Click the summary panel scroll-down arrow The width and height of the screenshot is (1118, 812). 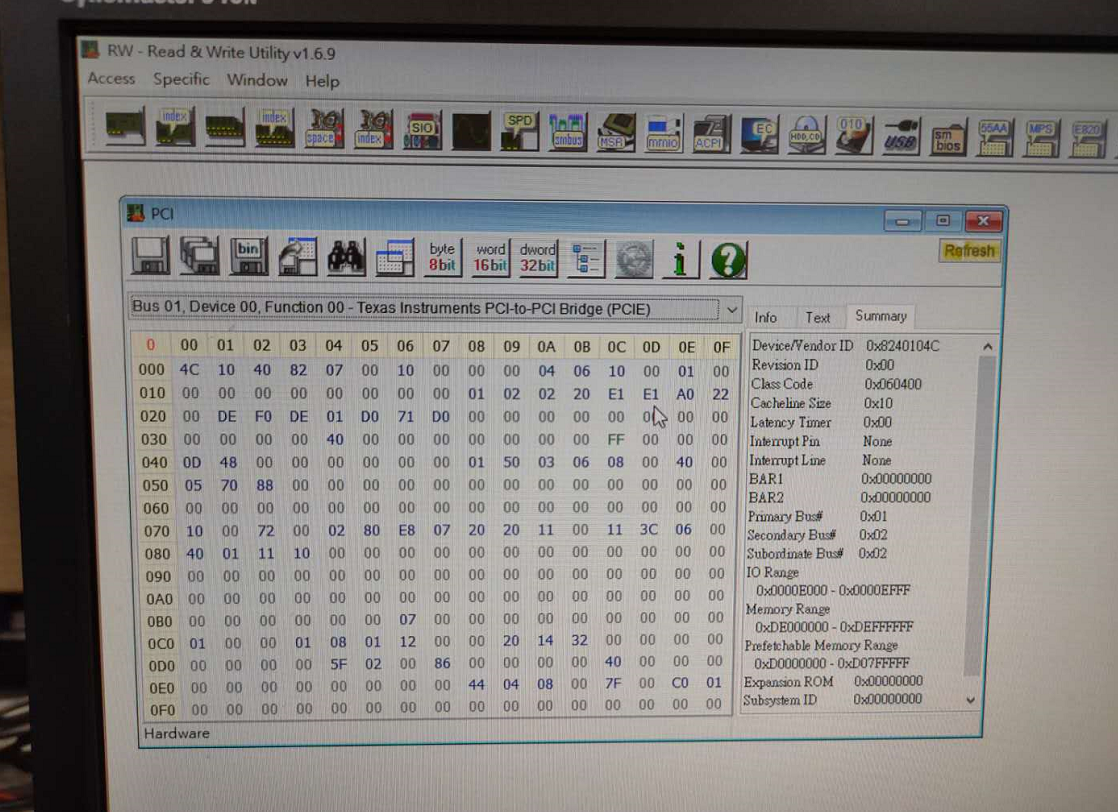[970, 700]
